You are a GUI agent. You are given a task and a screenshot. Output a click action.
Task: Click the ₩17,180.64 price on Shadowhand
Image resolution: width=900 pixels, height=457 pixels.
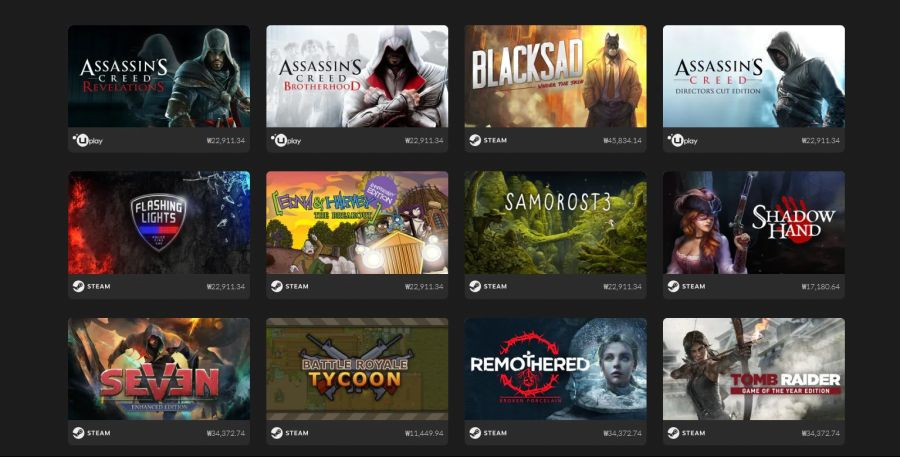coord(821,286)
